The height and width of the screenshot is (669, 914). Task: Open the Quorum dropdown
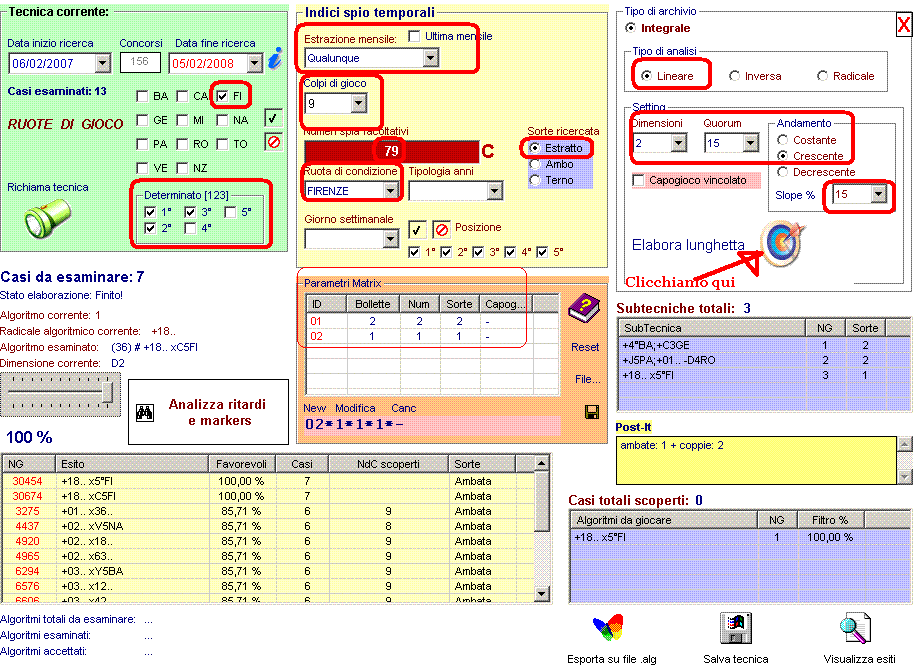click(751, 143)
